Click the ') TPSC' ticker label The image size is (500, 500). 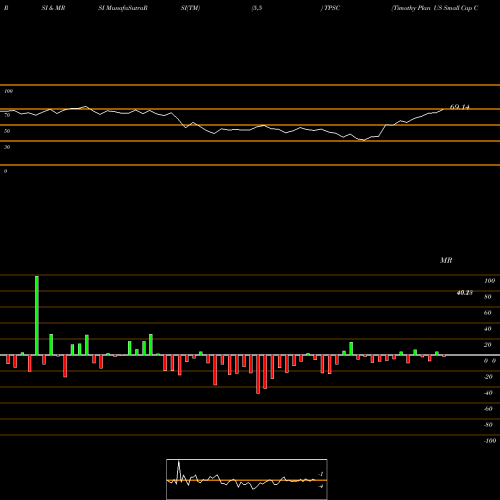coord(330,8)
